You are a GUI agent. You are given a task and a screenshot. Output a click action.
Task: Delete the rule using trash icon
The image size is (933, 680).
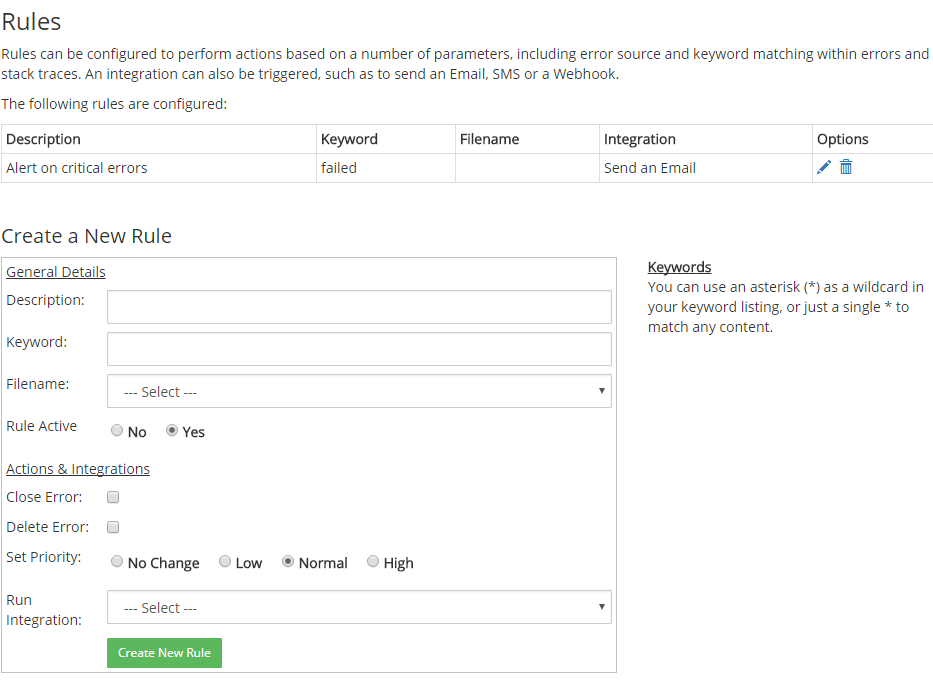[x=846, y=167]
